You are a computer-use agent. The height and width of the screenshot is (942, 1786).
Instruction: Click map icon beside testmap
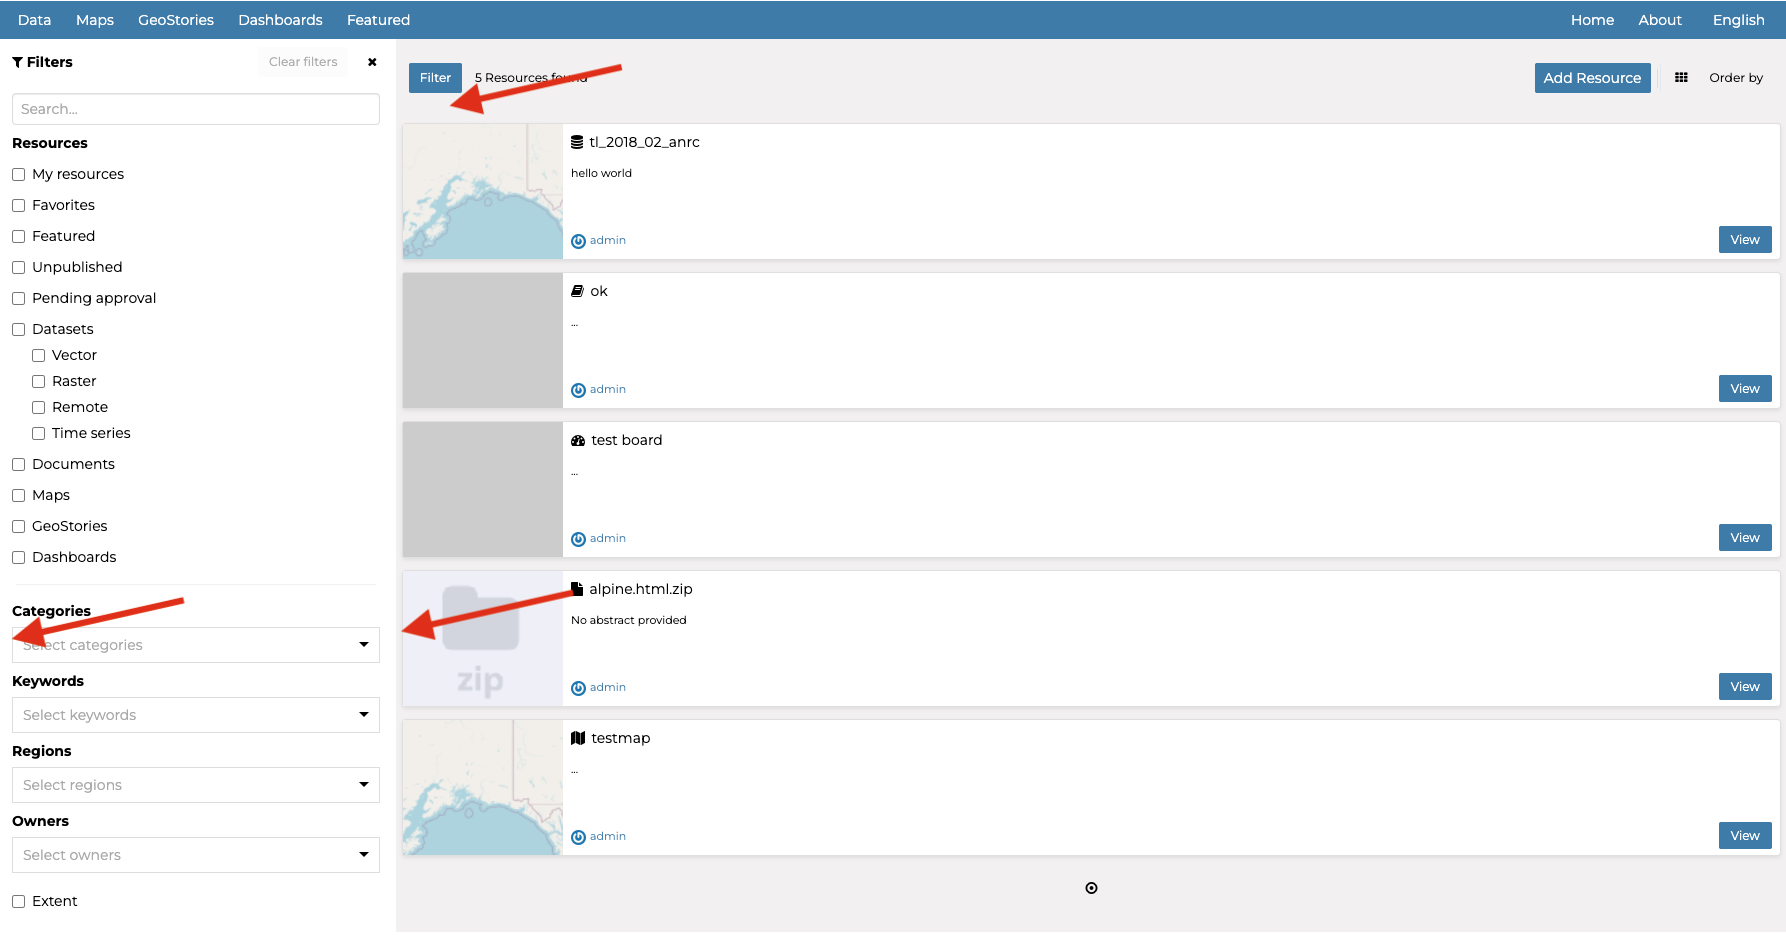point(578,738)
